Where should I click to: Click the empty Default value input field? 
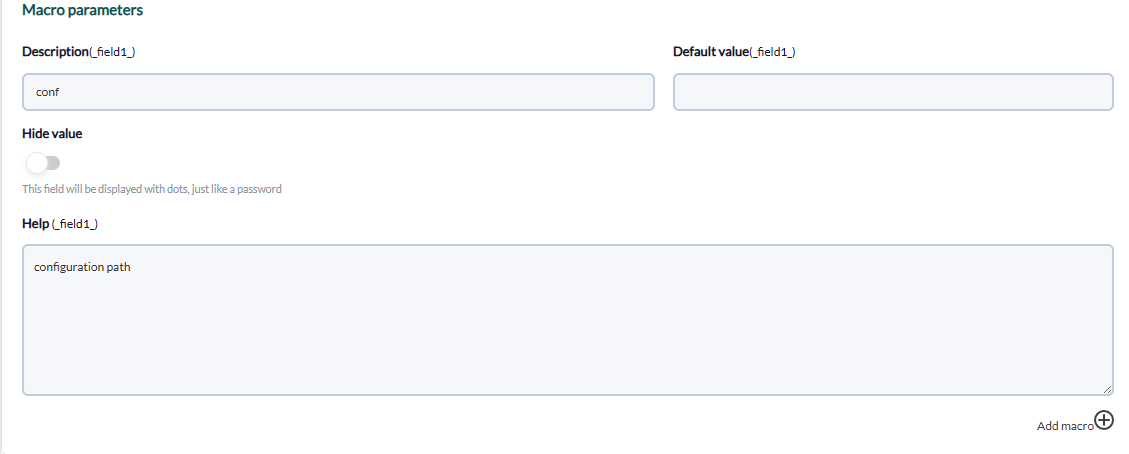click(x=893, y=92)
